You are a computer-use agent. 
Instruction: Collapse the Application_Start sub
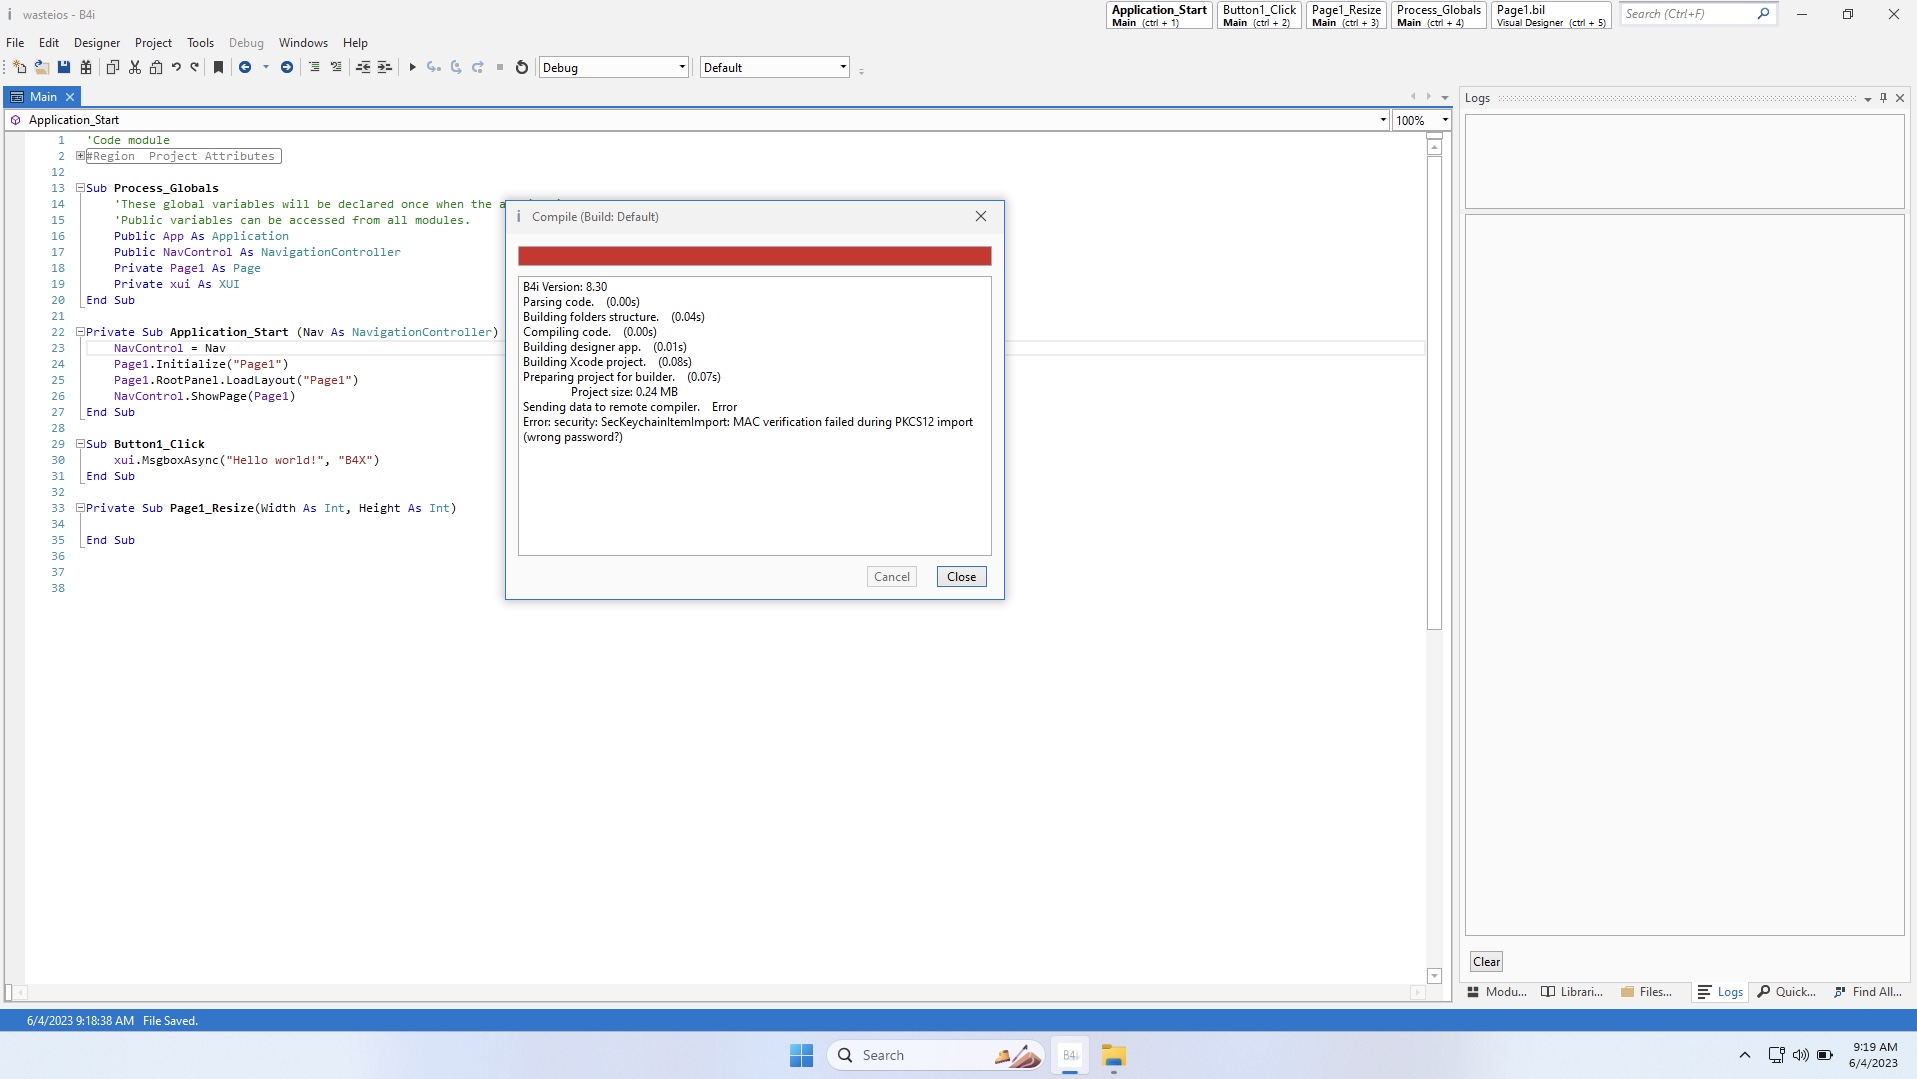coord(80,332)
